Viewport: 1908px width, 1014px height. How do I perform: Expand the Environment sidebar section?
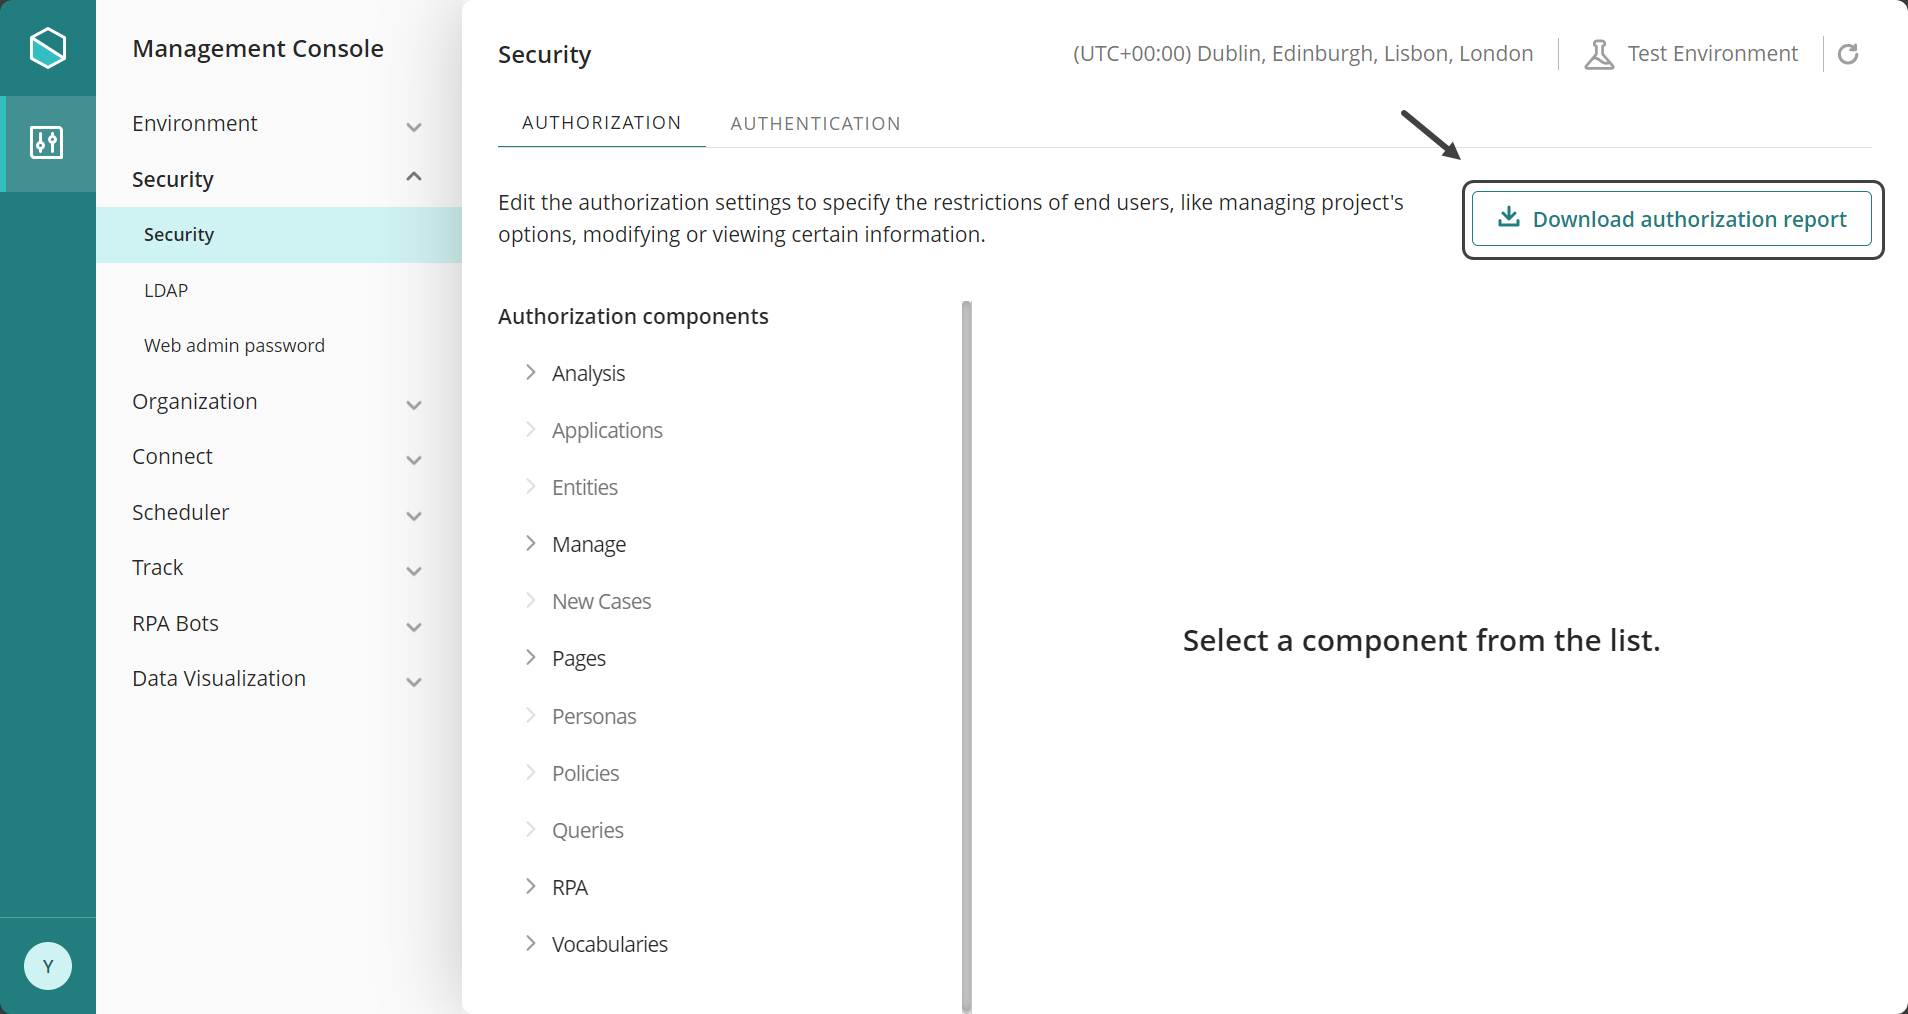point(414,125)
